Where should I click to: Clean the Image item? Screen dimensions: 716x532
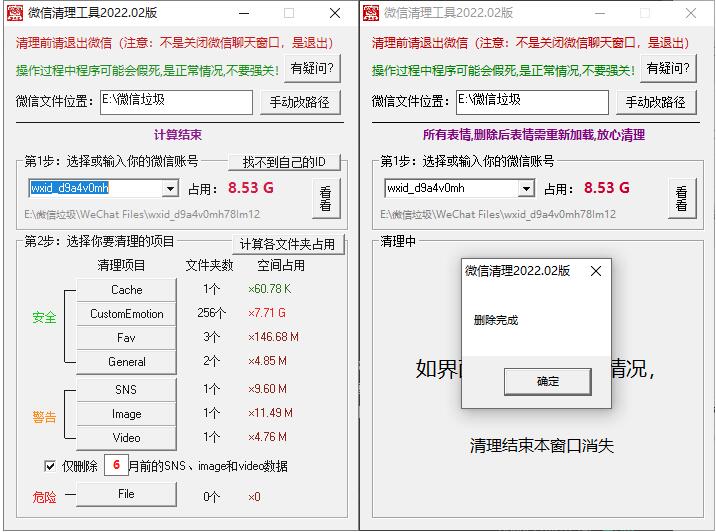tap(126, 414)
